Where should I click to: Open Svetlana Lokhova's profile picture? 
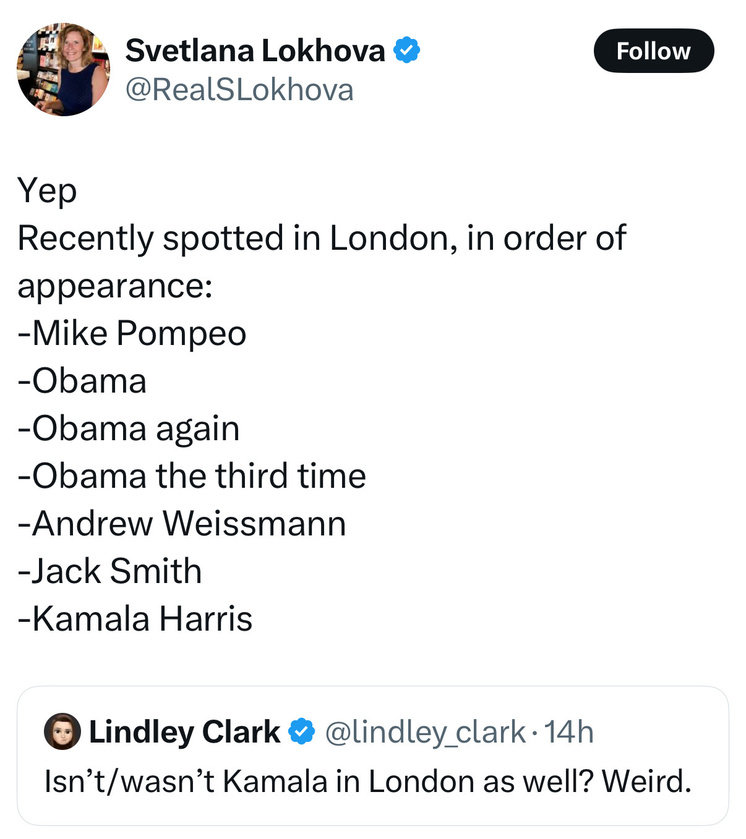62,71
